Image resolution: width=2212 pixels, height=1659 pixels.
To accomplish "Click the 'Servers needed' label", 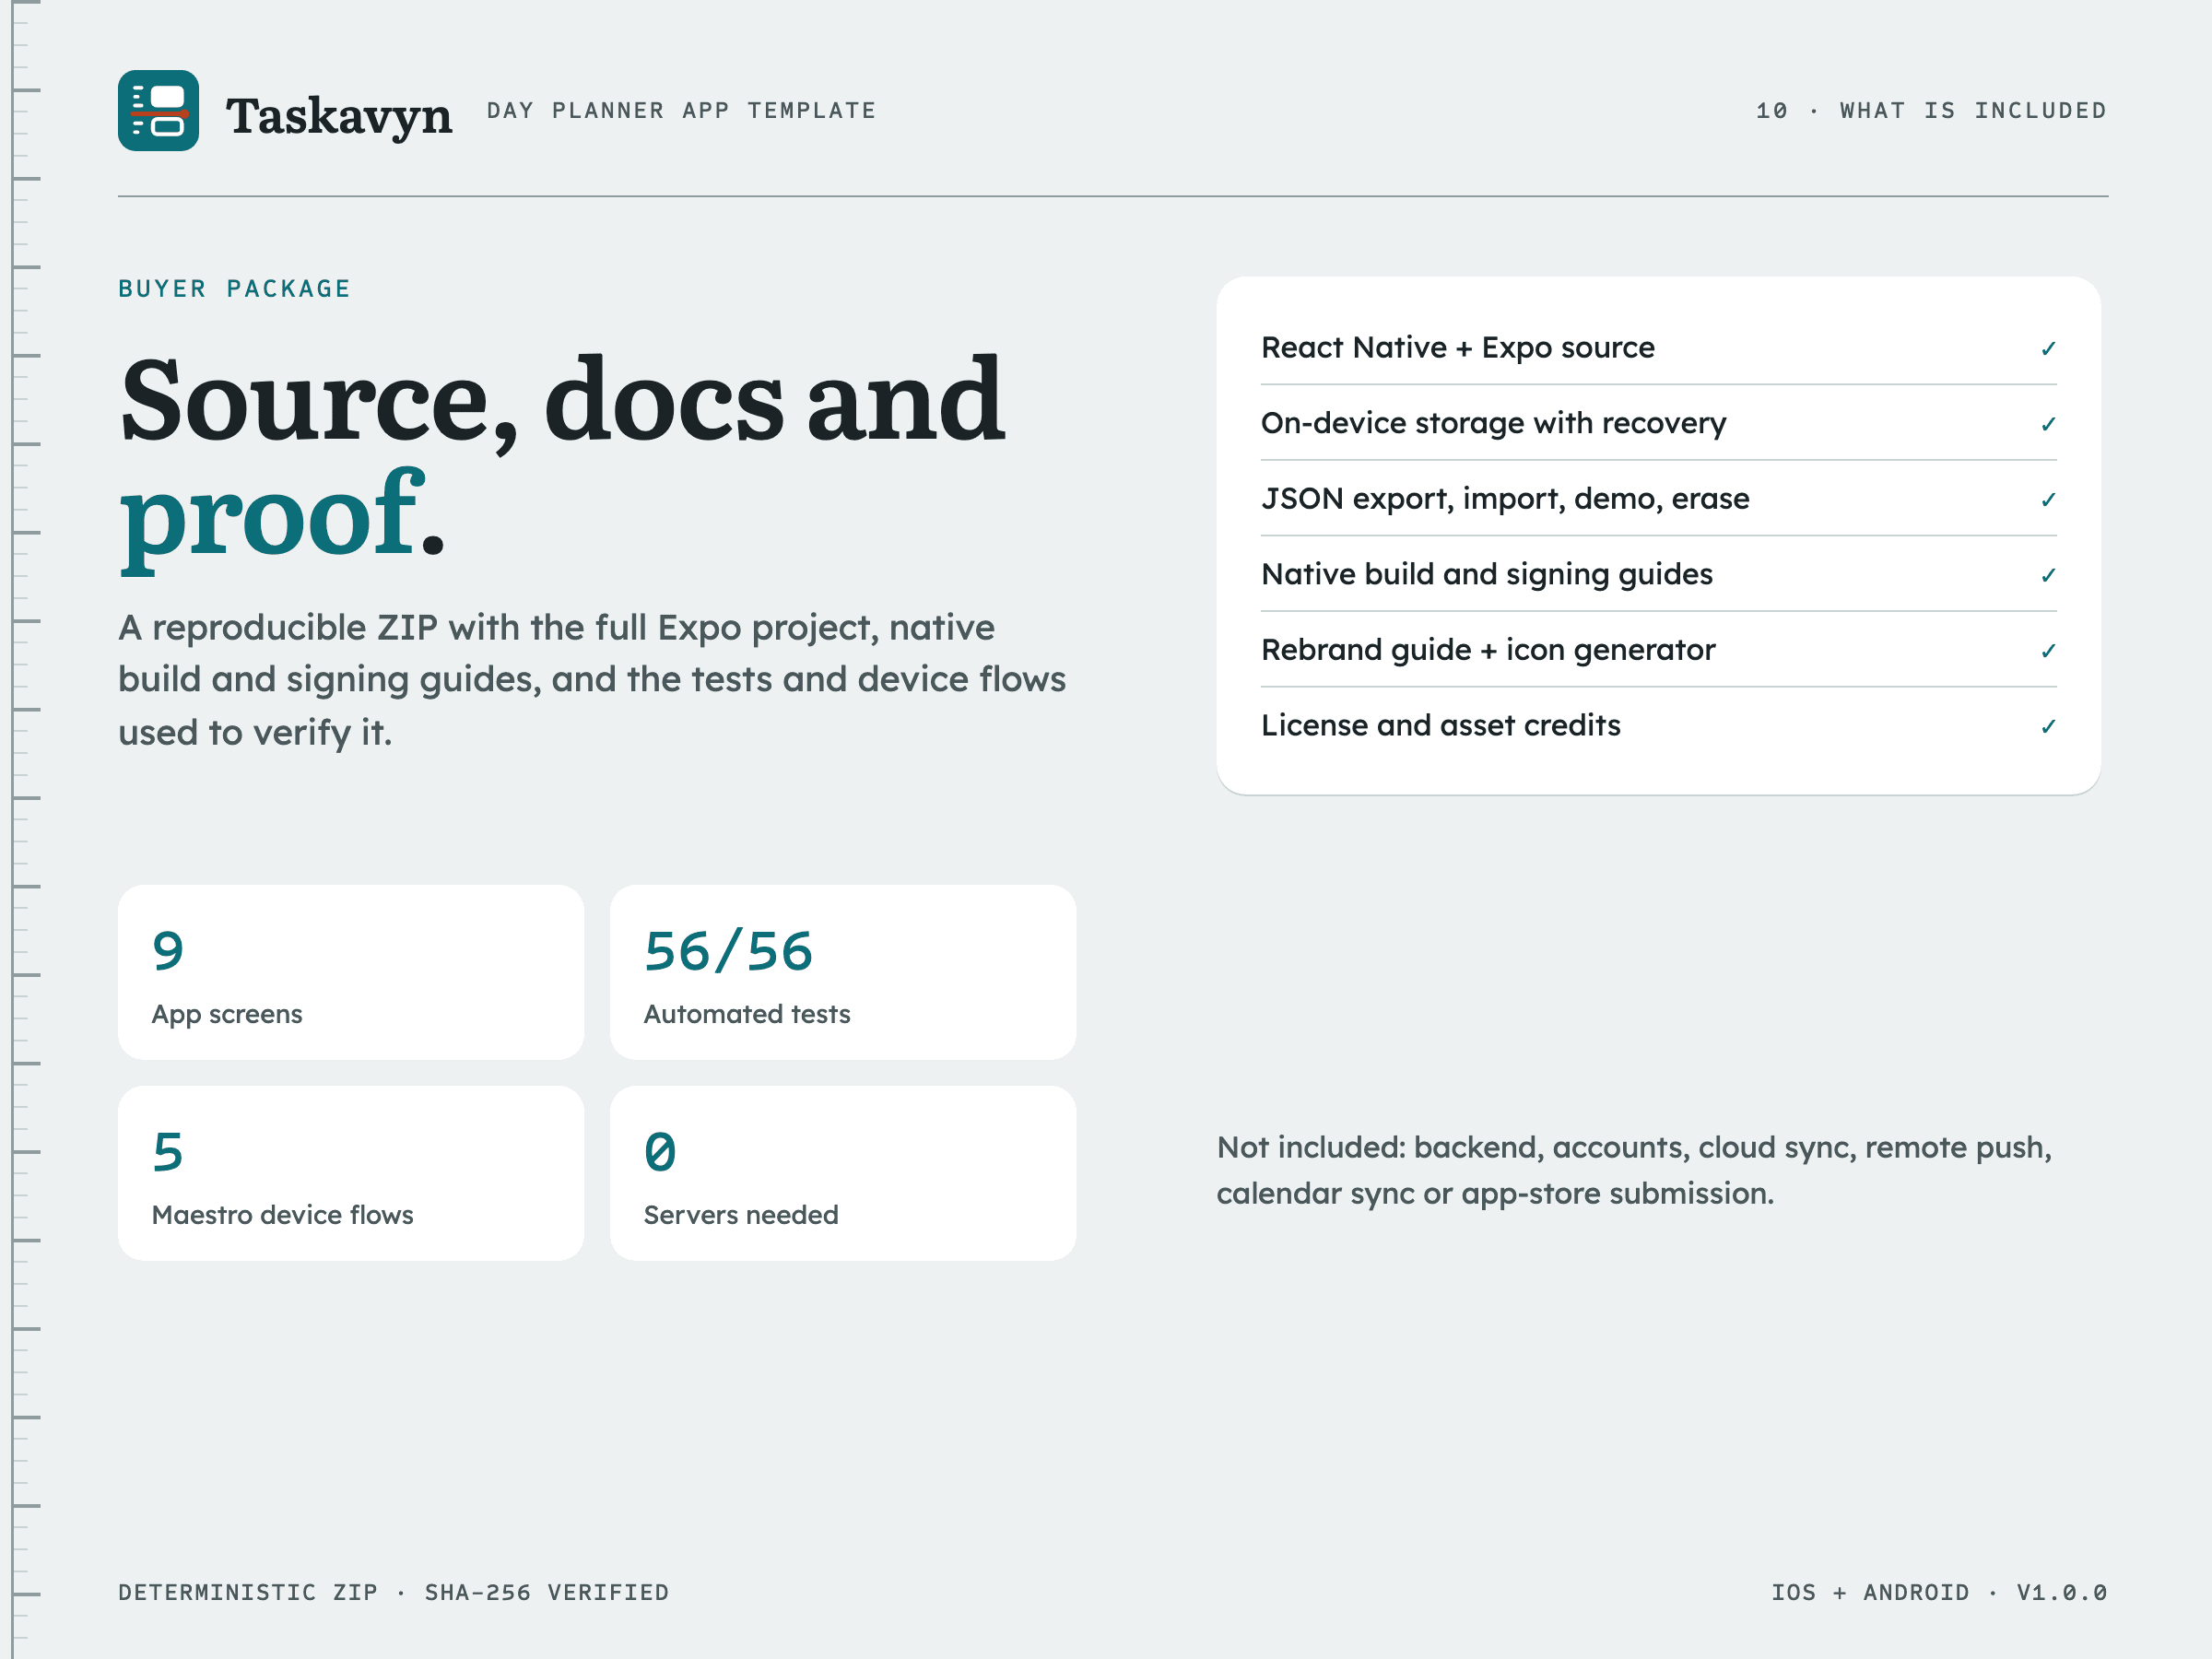I will [x=741, y=1215].
